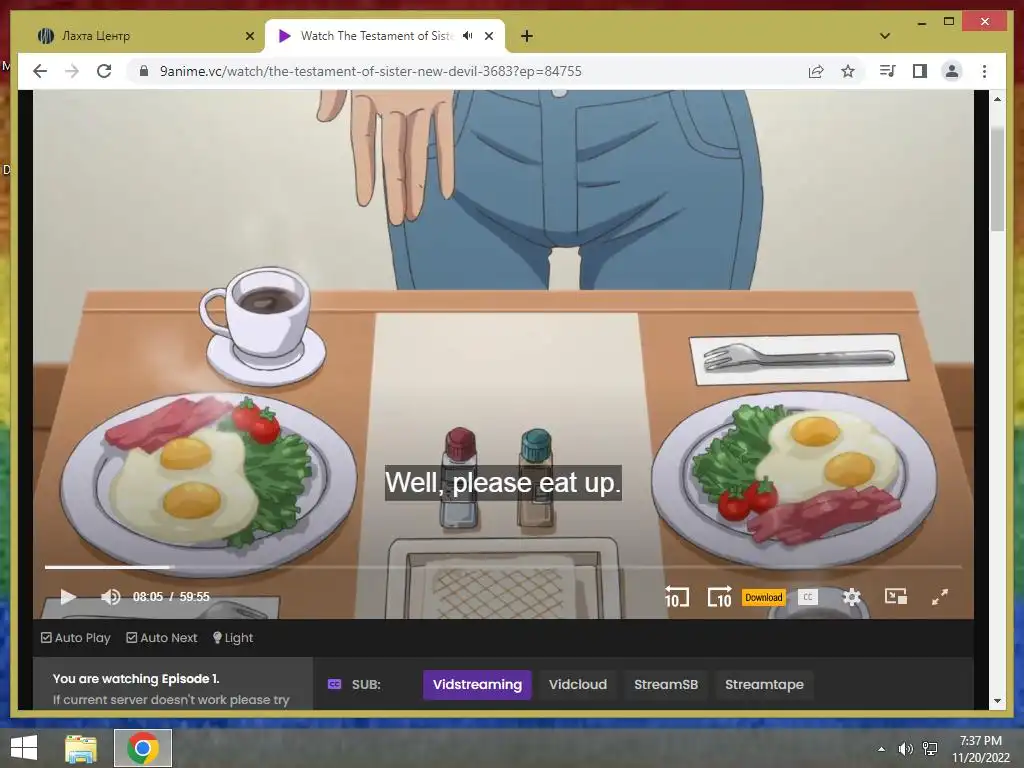Enable picture-in-picture mode
Viewport: 1024px width, 768px height.
click(895, 596)
